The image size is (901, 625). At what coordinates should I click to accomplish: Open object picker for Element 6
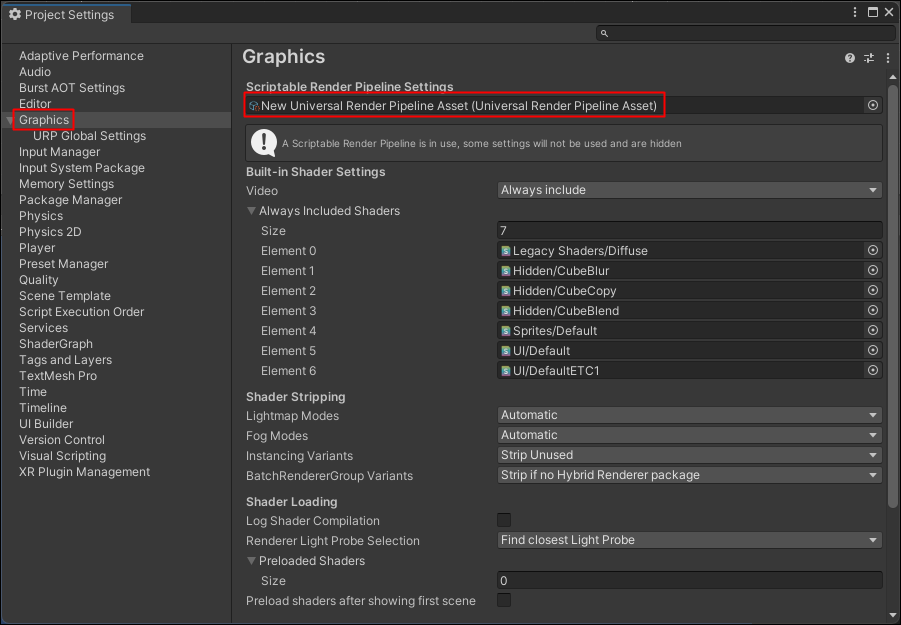(872, 371)
